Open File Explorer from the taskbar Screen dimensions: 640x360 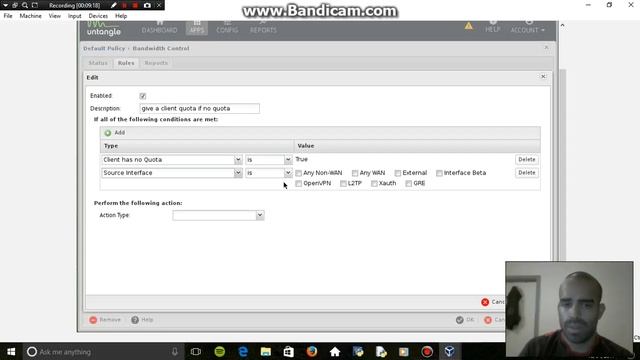pyautogui.click(x=266, y=351)
